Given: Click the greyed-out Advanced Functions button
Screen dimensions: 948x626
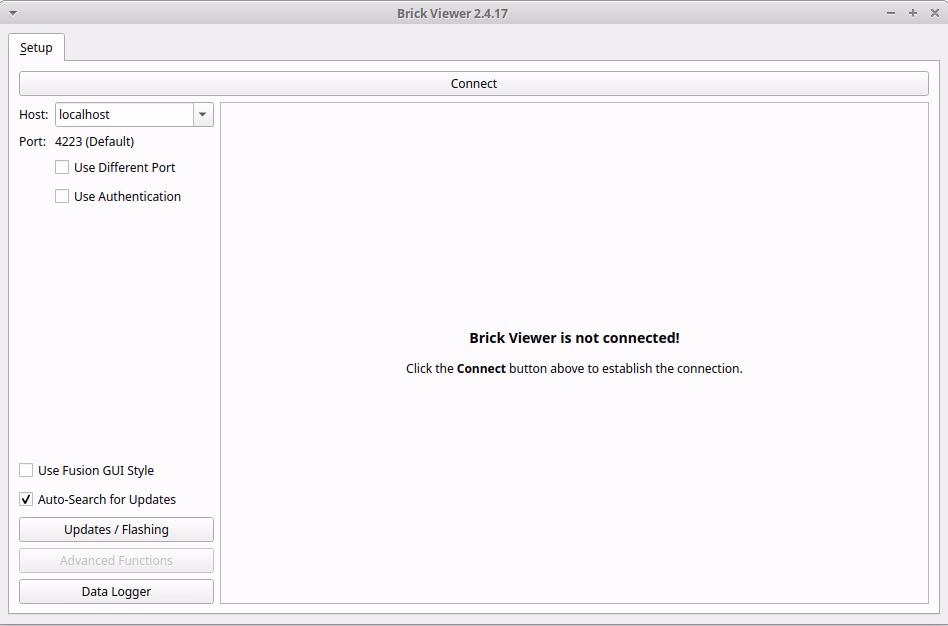Looking at the screenshot, I should click(x=116, y=560).
